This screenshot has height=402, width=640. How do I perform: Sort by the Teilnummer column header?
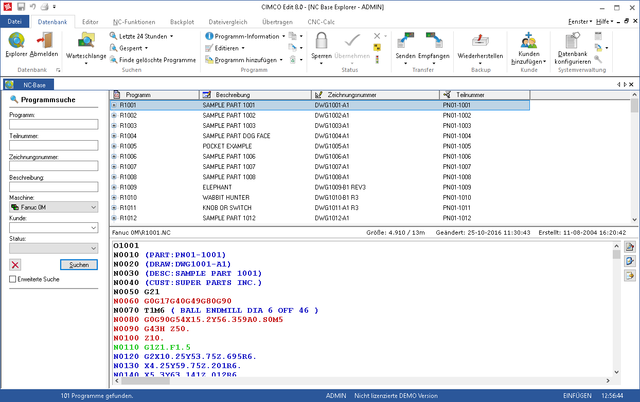(485, 95)
